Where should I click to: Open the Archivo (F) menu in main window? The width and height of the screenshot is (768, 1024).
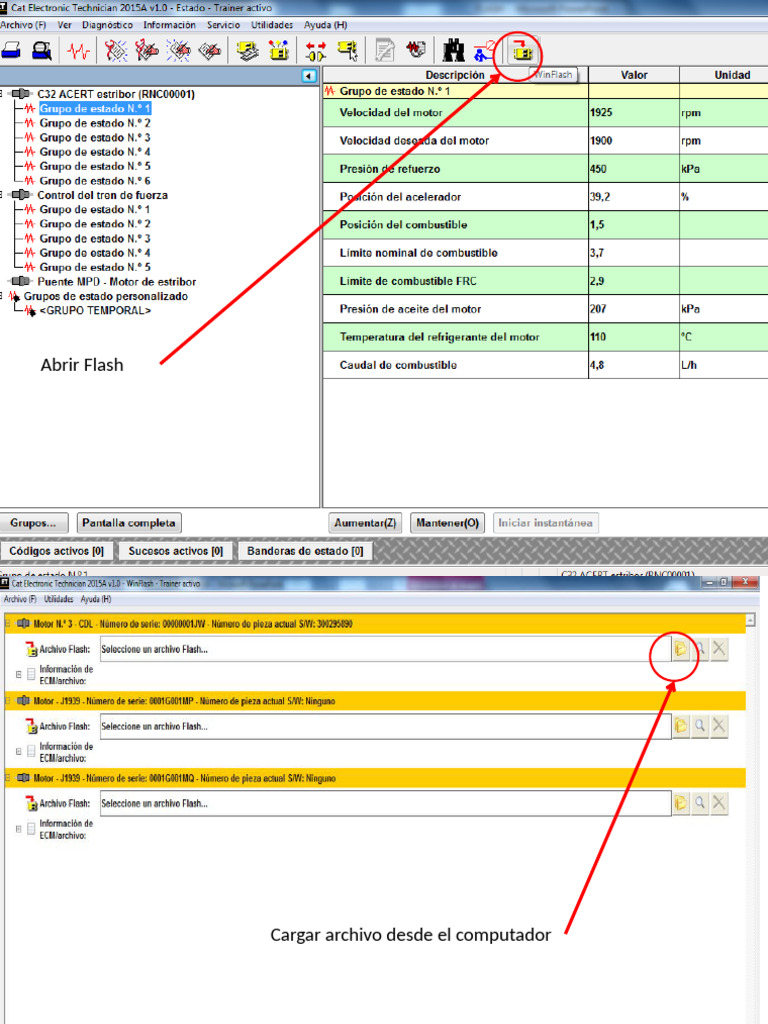coord(23,25)
